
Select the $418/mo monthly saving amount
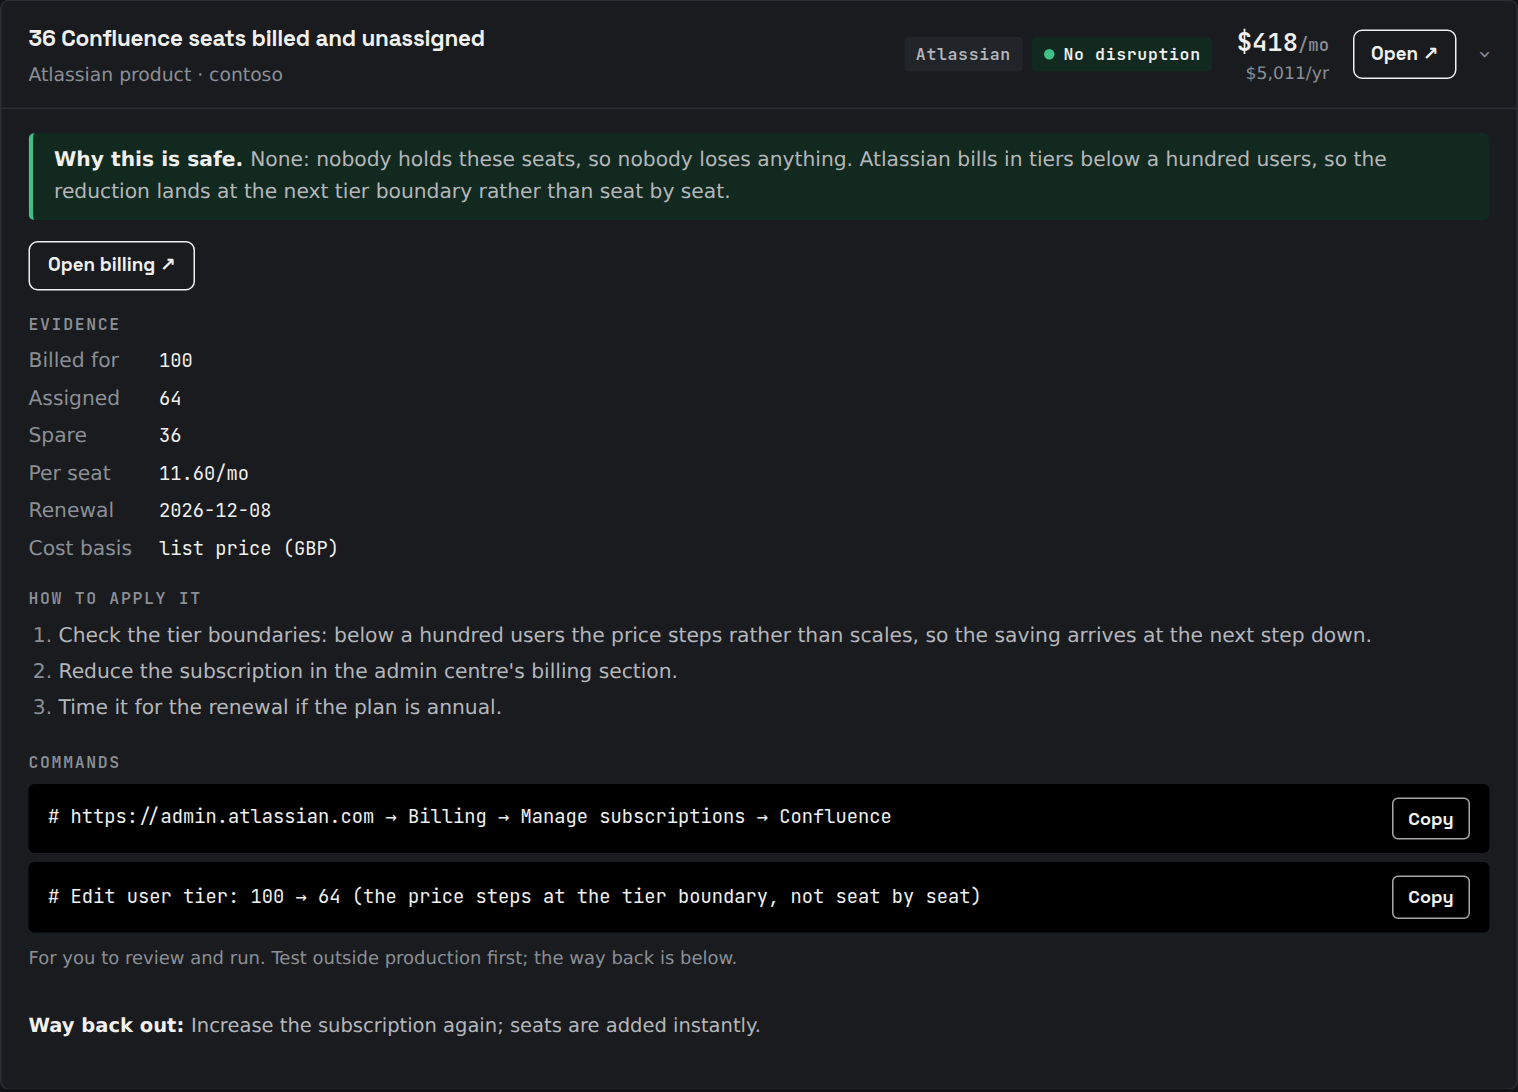click(x=1283, y=43)
